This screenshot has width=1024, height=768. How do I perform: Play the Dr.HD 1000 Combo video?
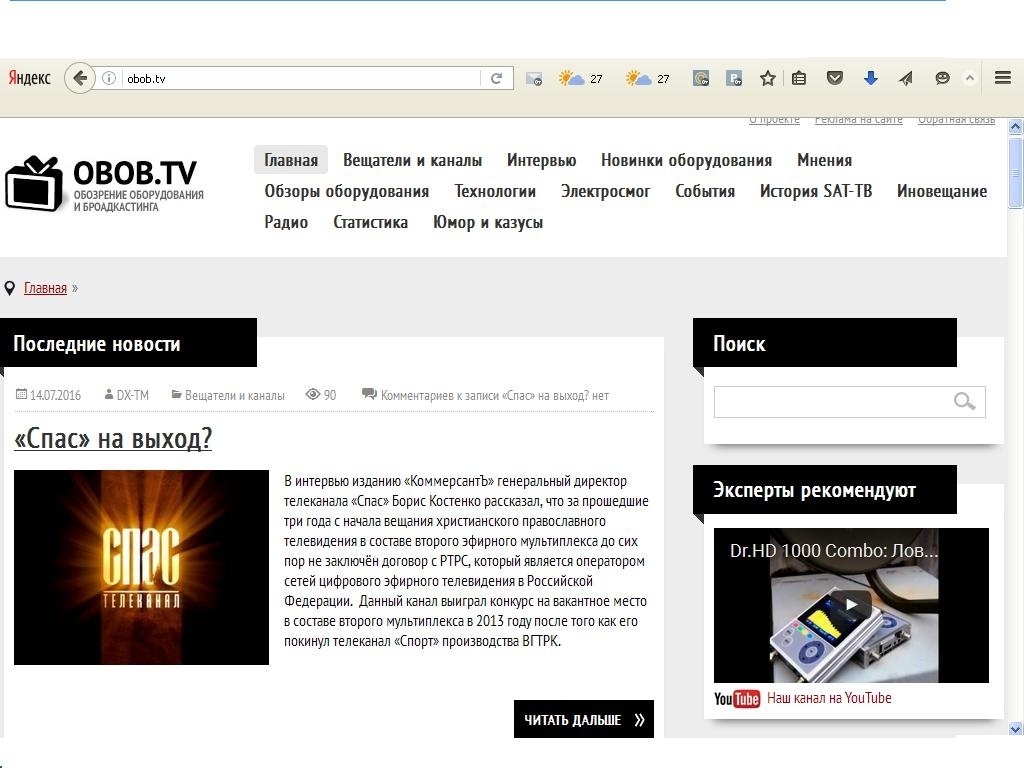point(852,605)
